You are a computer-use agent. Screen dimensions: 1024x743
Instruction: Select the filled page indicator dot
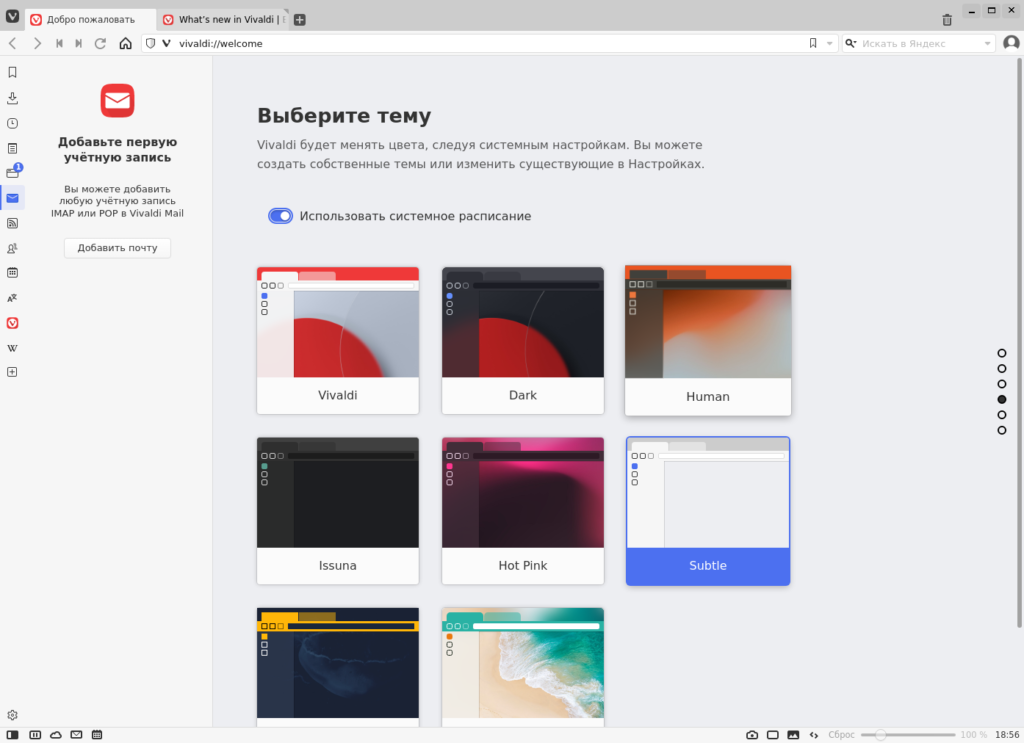click(x=1002, y=400)
